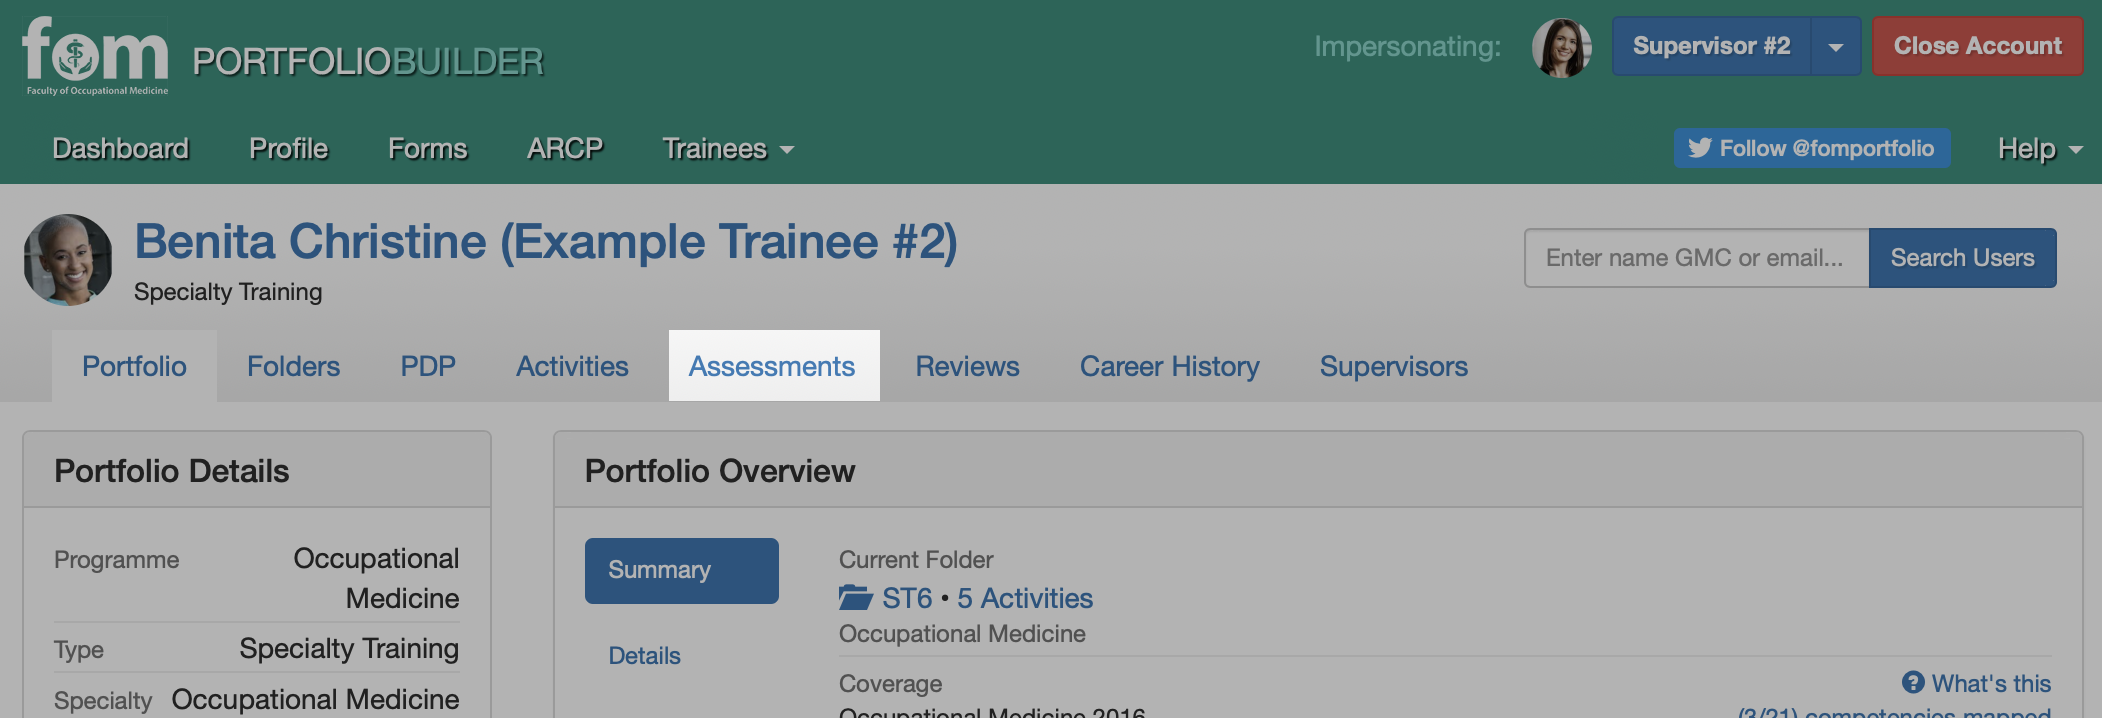Select the Details section in Portfolio Overview
The width and height of the screenshot is (2102, 718).
645,656
